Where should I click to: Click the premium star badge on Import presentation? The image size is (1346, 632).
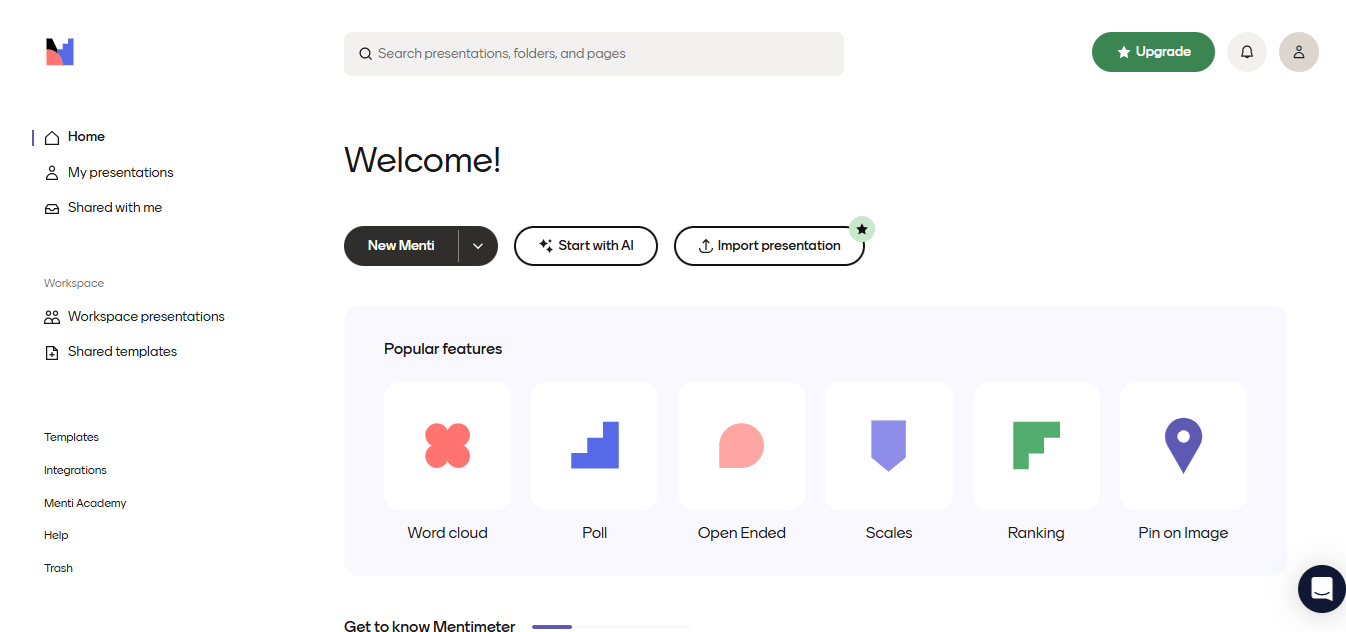point(862,228)
